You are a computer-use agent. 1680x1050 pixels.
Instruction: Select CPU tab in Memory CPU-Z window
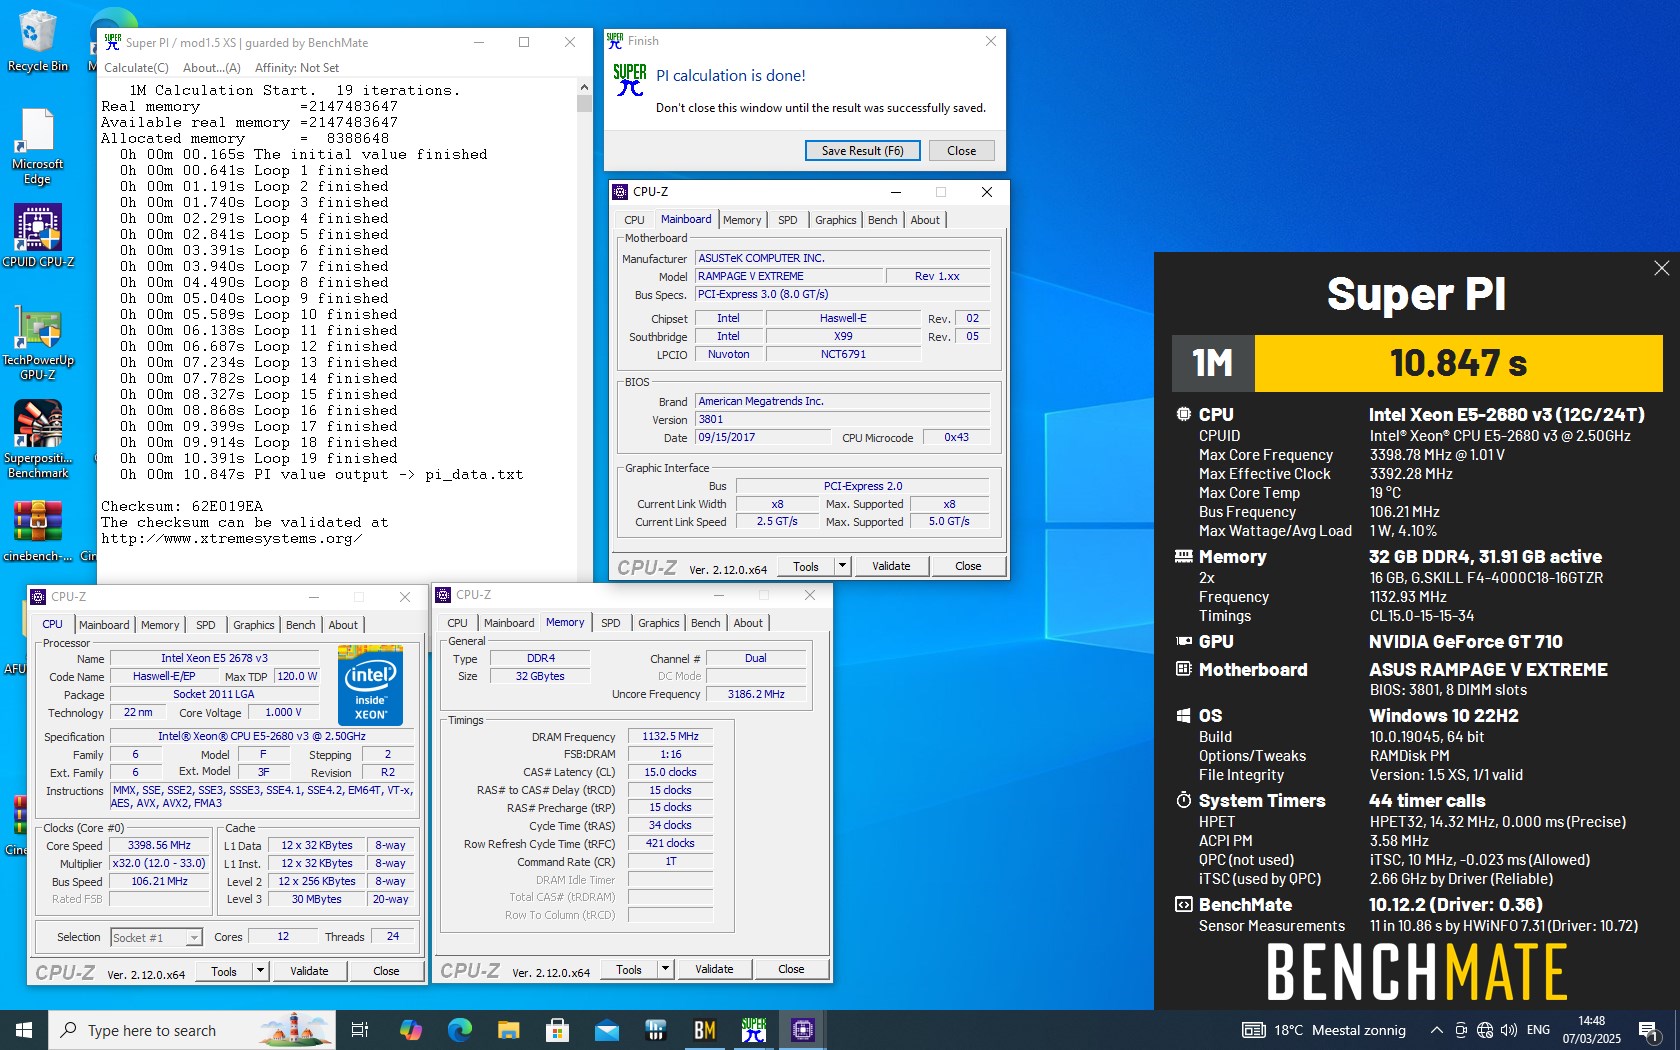(458, 623)
